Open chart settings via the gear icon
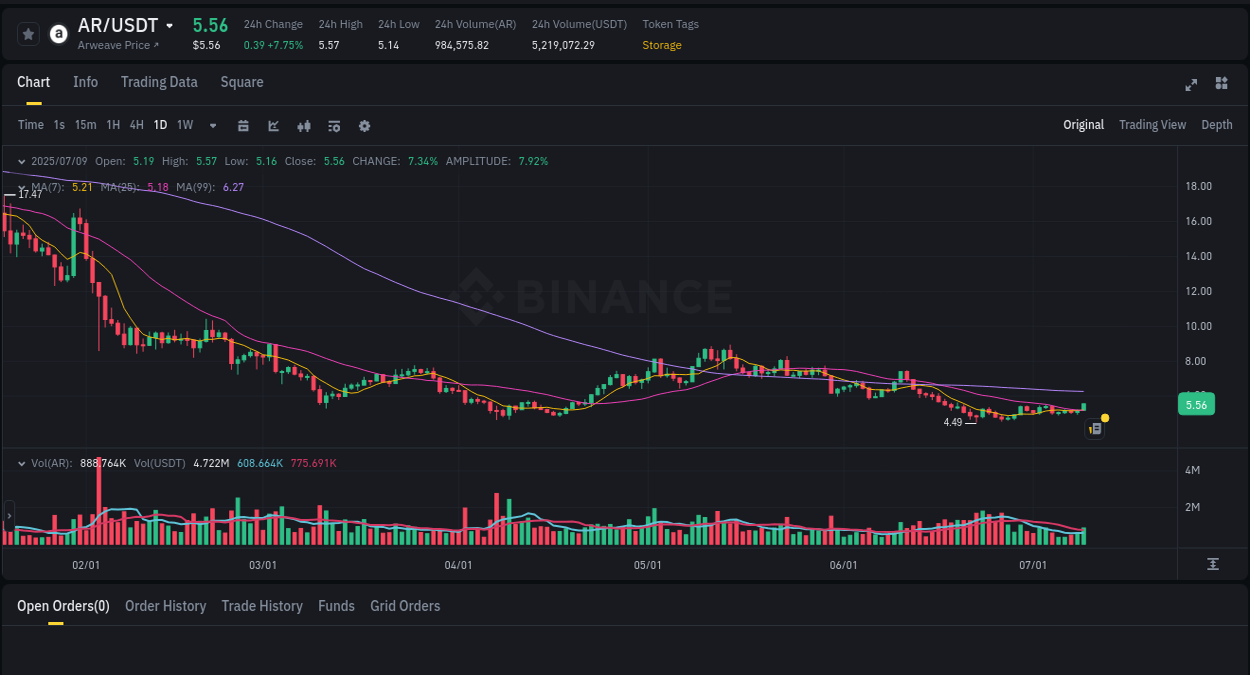This screenshot has height=675, width=1250. pyautogui.click(x=364, y=126)
